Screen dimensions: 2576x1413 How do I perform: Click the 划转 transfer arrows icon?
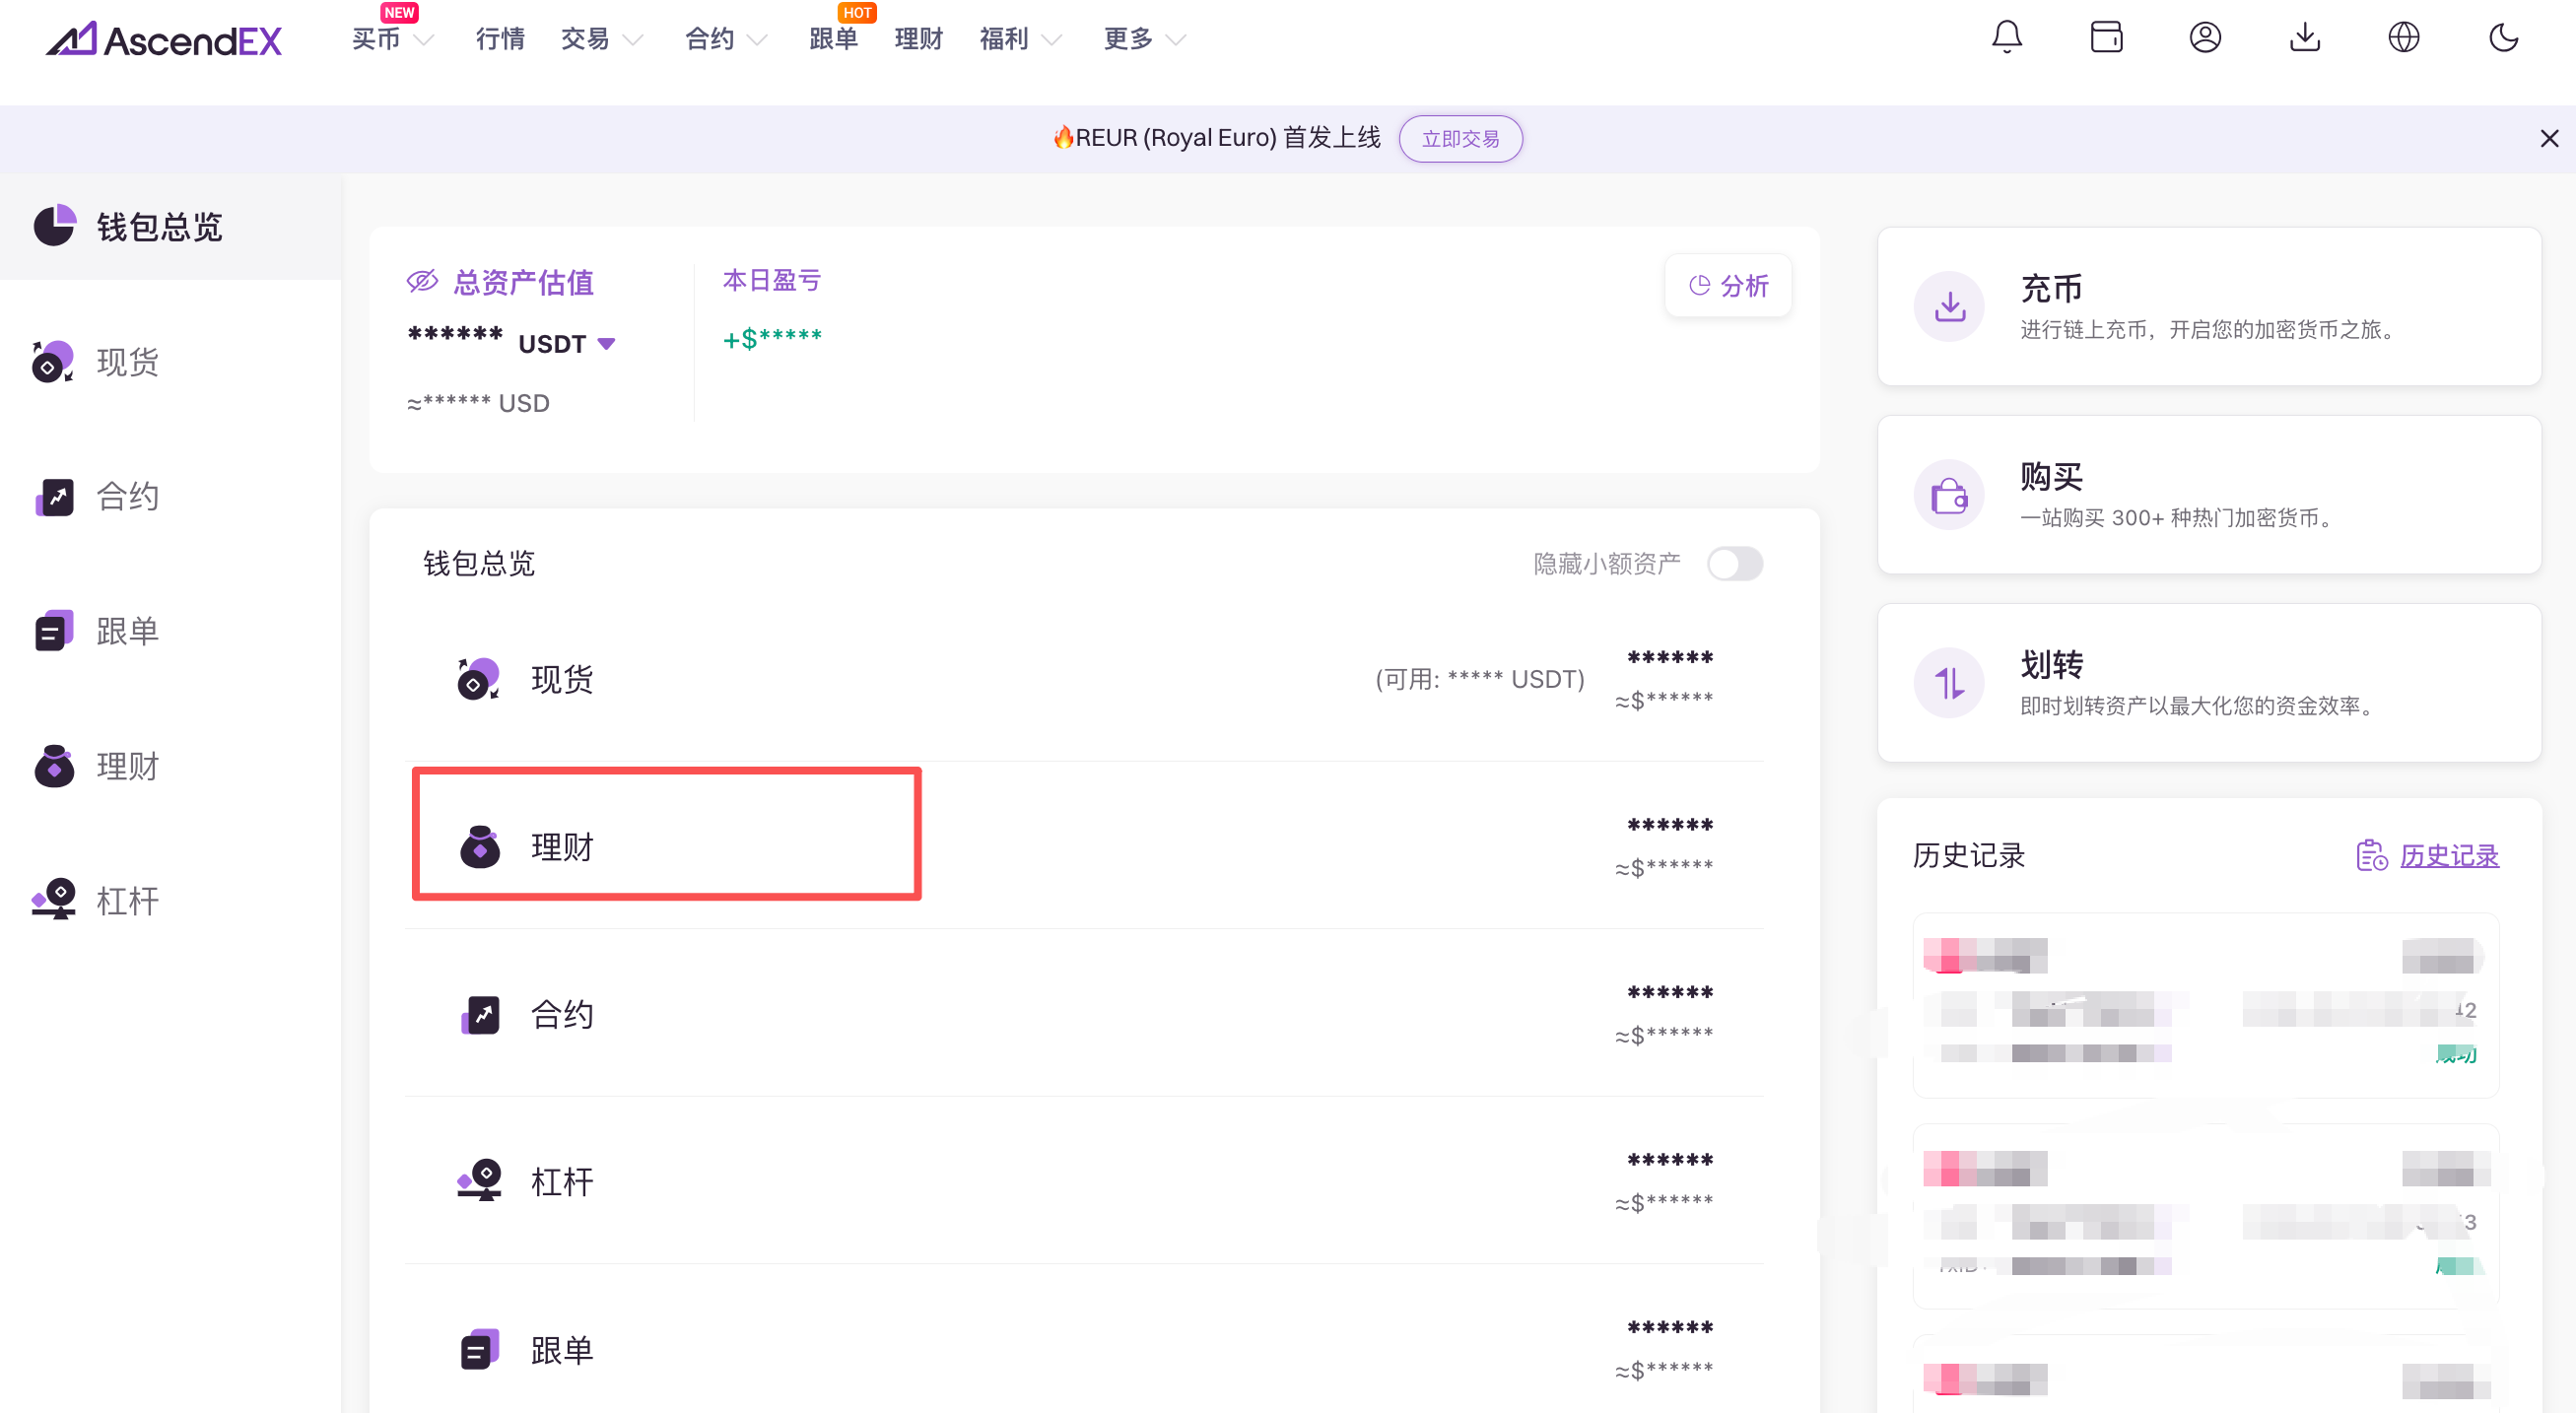tap(1948, 683)
